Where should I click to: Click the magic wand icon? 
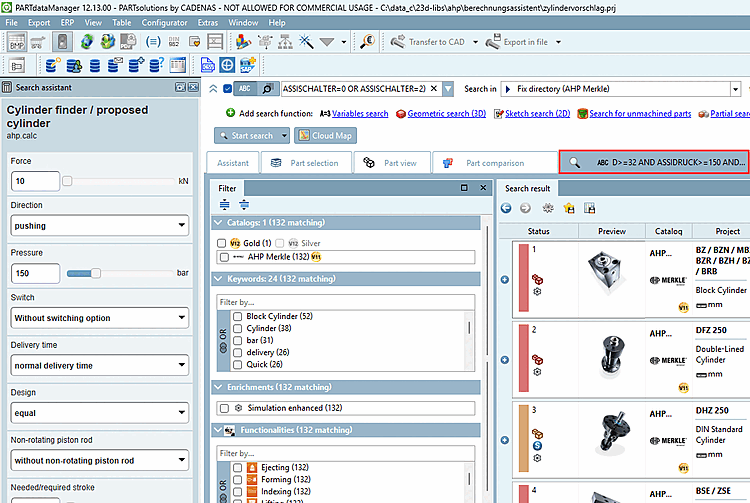(306, 42)
